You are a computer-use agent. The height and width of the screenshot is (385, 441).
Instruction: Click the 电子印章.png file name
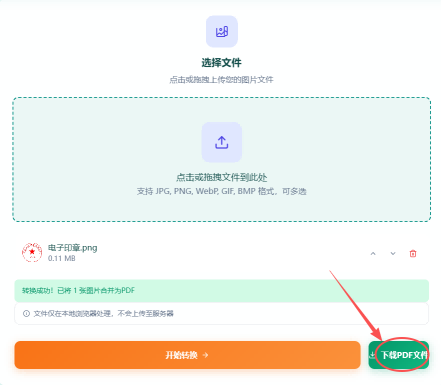tap(73, 248)
